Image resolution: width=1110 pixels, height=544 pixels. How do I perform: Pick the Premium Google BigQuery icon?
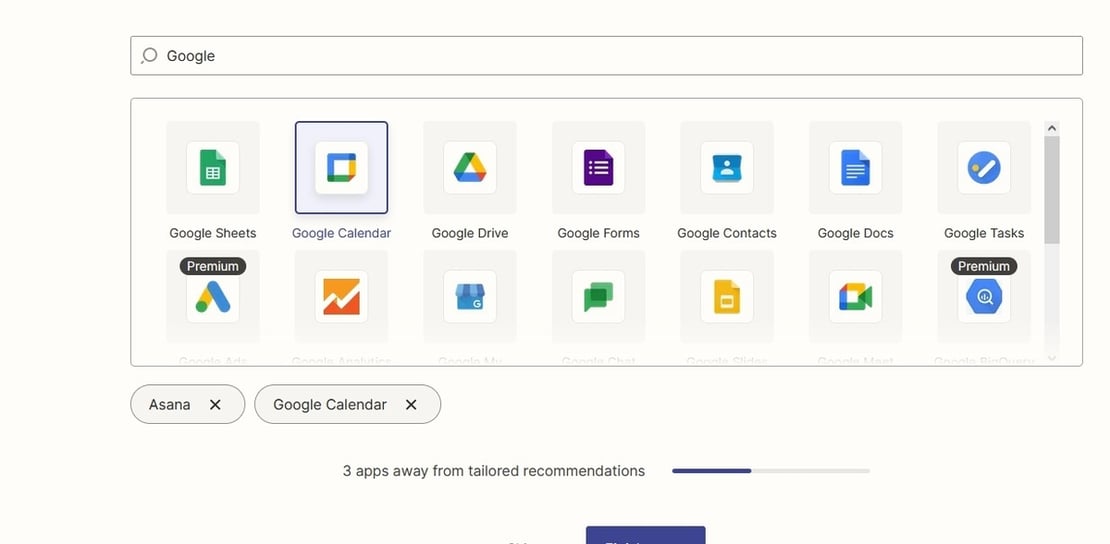[x=983, y=297]
